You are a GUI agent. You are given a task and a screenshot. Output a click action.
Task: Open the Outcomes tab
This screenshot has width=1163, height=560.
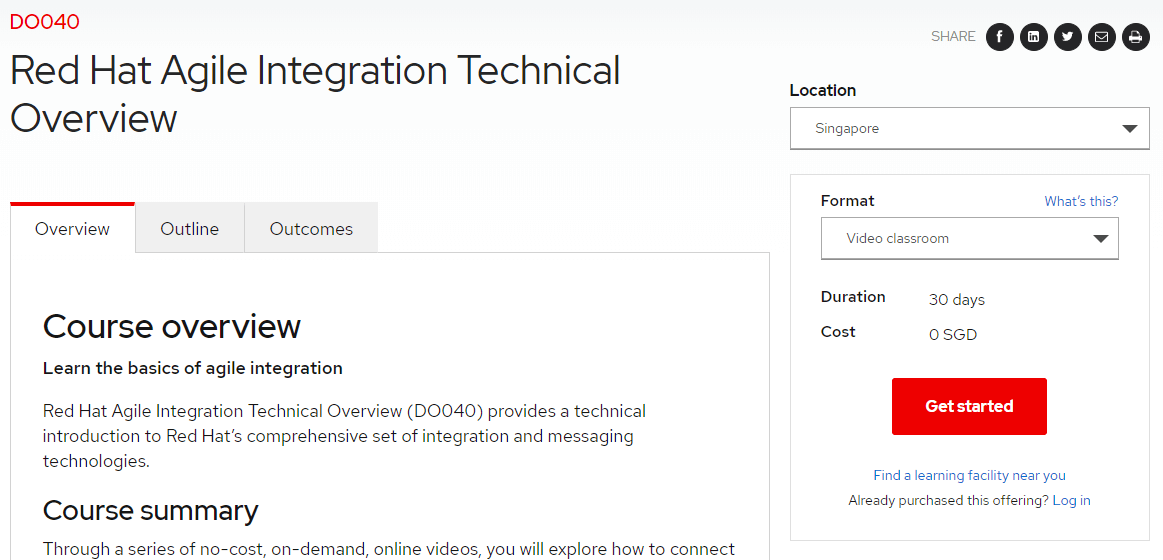311,229
